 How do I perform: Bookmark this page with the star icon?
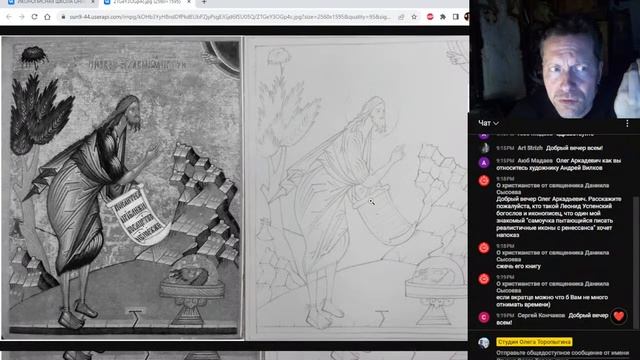click(414, 17)
